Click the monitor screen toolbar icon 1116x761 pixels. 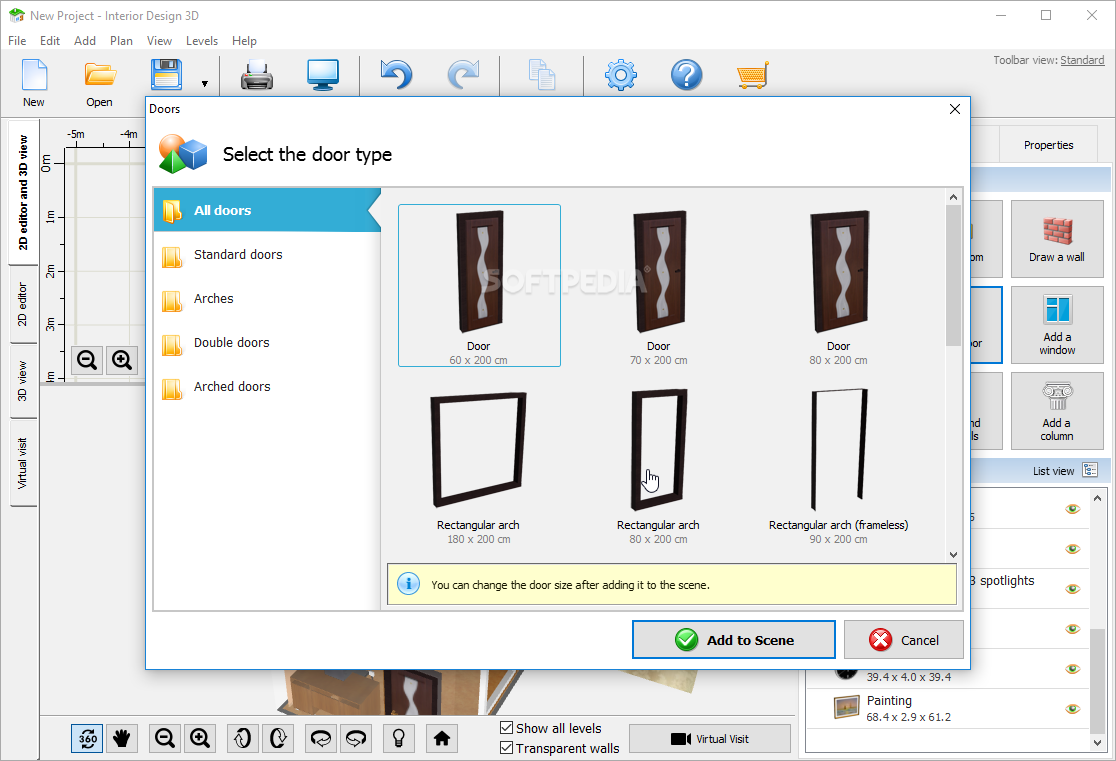(323, 75)
